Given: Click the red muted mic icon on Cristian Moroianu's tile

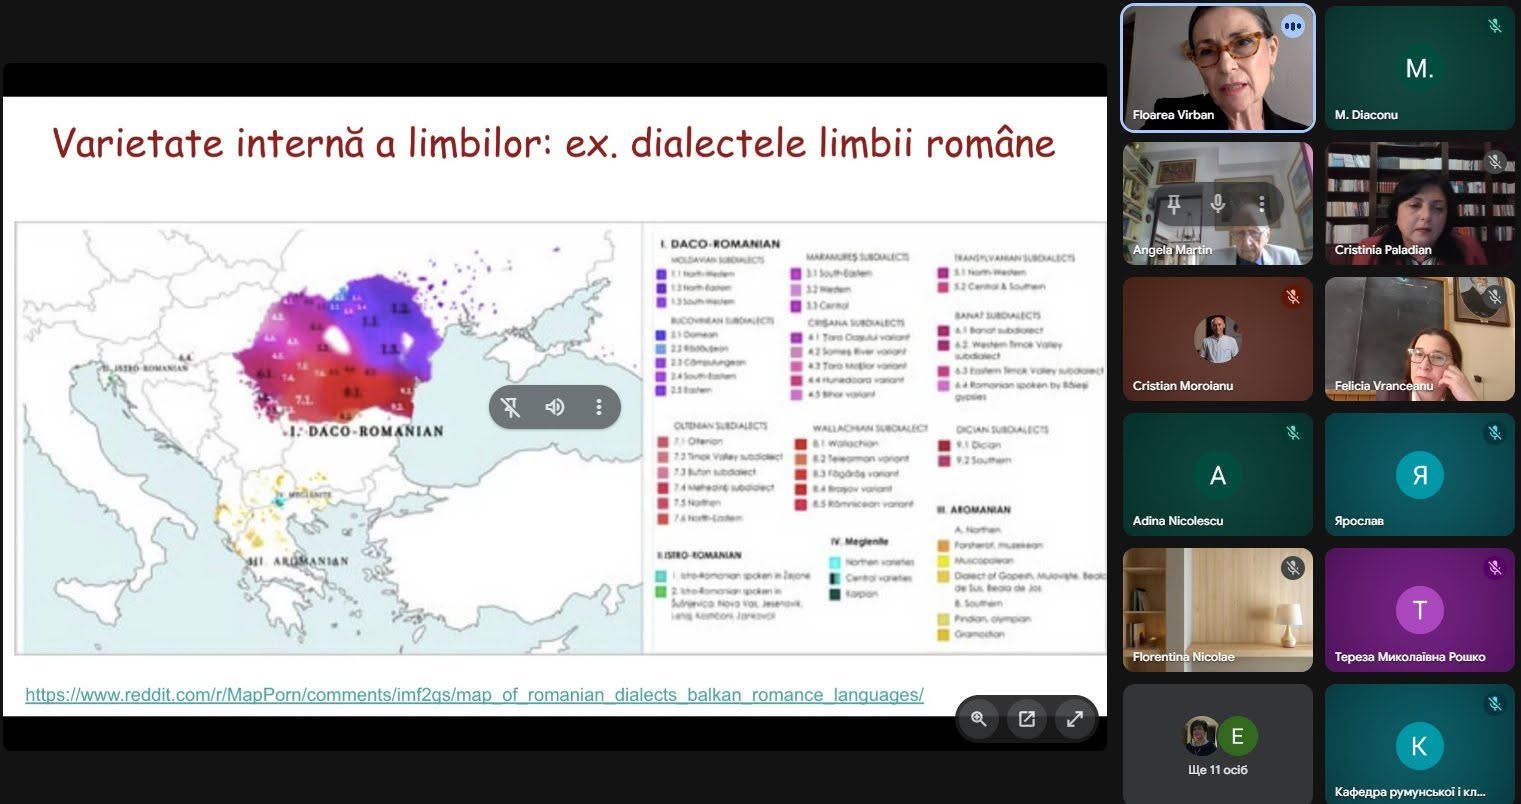Looking at the screenshot, I should click(x=1293, y=297).
